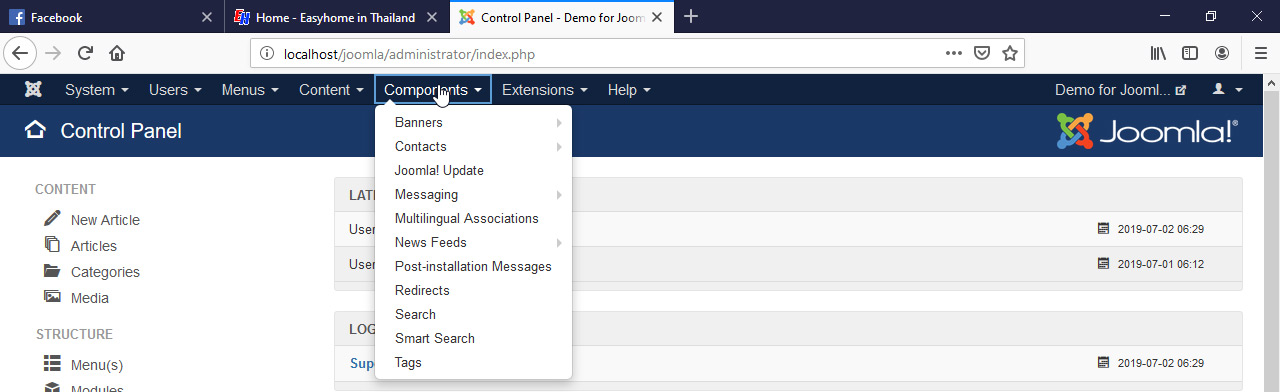Open New Article sidebar link
The image size is (1280, 392).
105,220
